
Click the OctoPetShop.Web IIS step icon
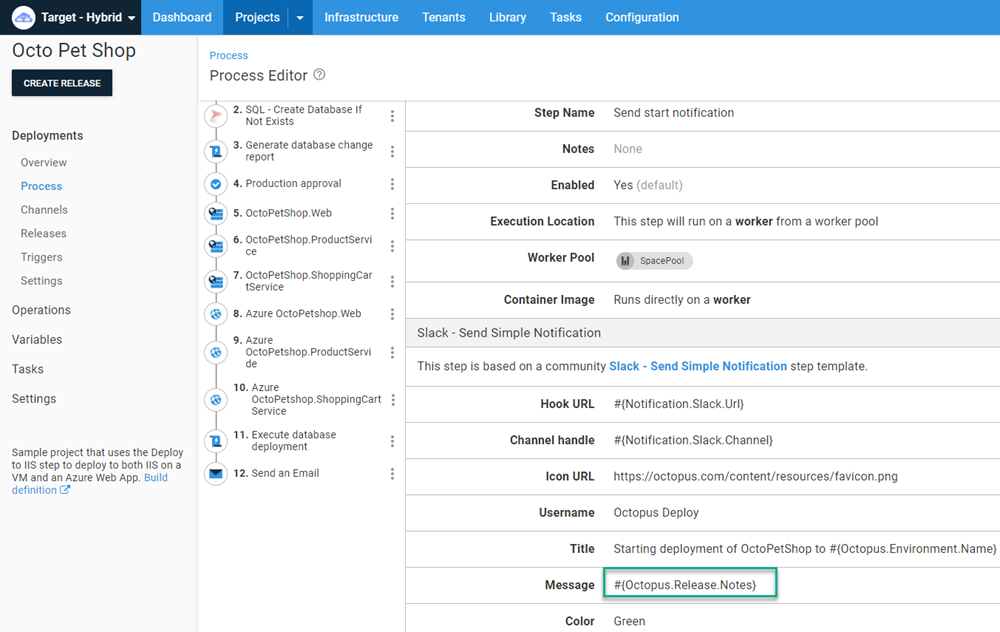(x=216, y=213)
